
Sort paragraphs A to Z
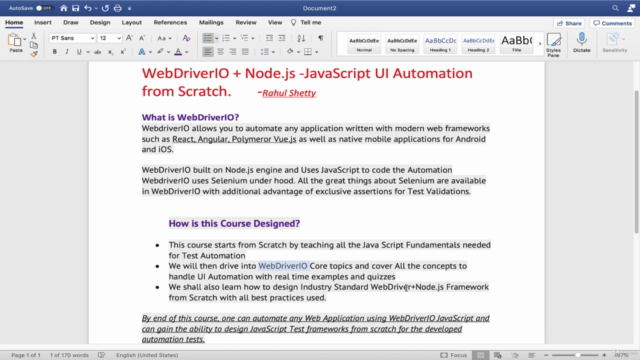[x=301, y=38]
